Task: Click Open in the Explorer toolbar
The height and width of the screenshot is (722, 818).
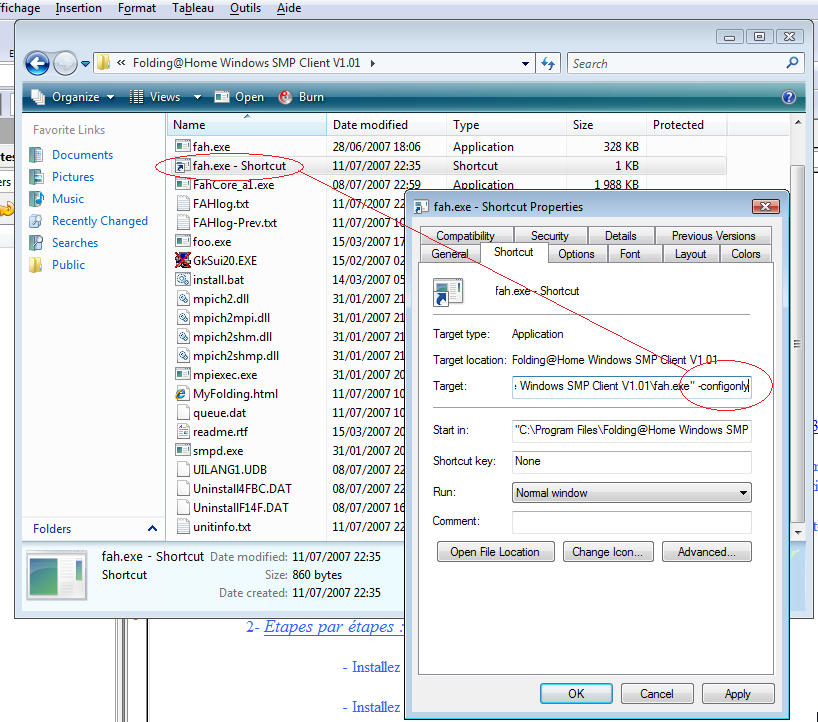Action: [x=239, y=97]
